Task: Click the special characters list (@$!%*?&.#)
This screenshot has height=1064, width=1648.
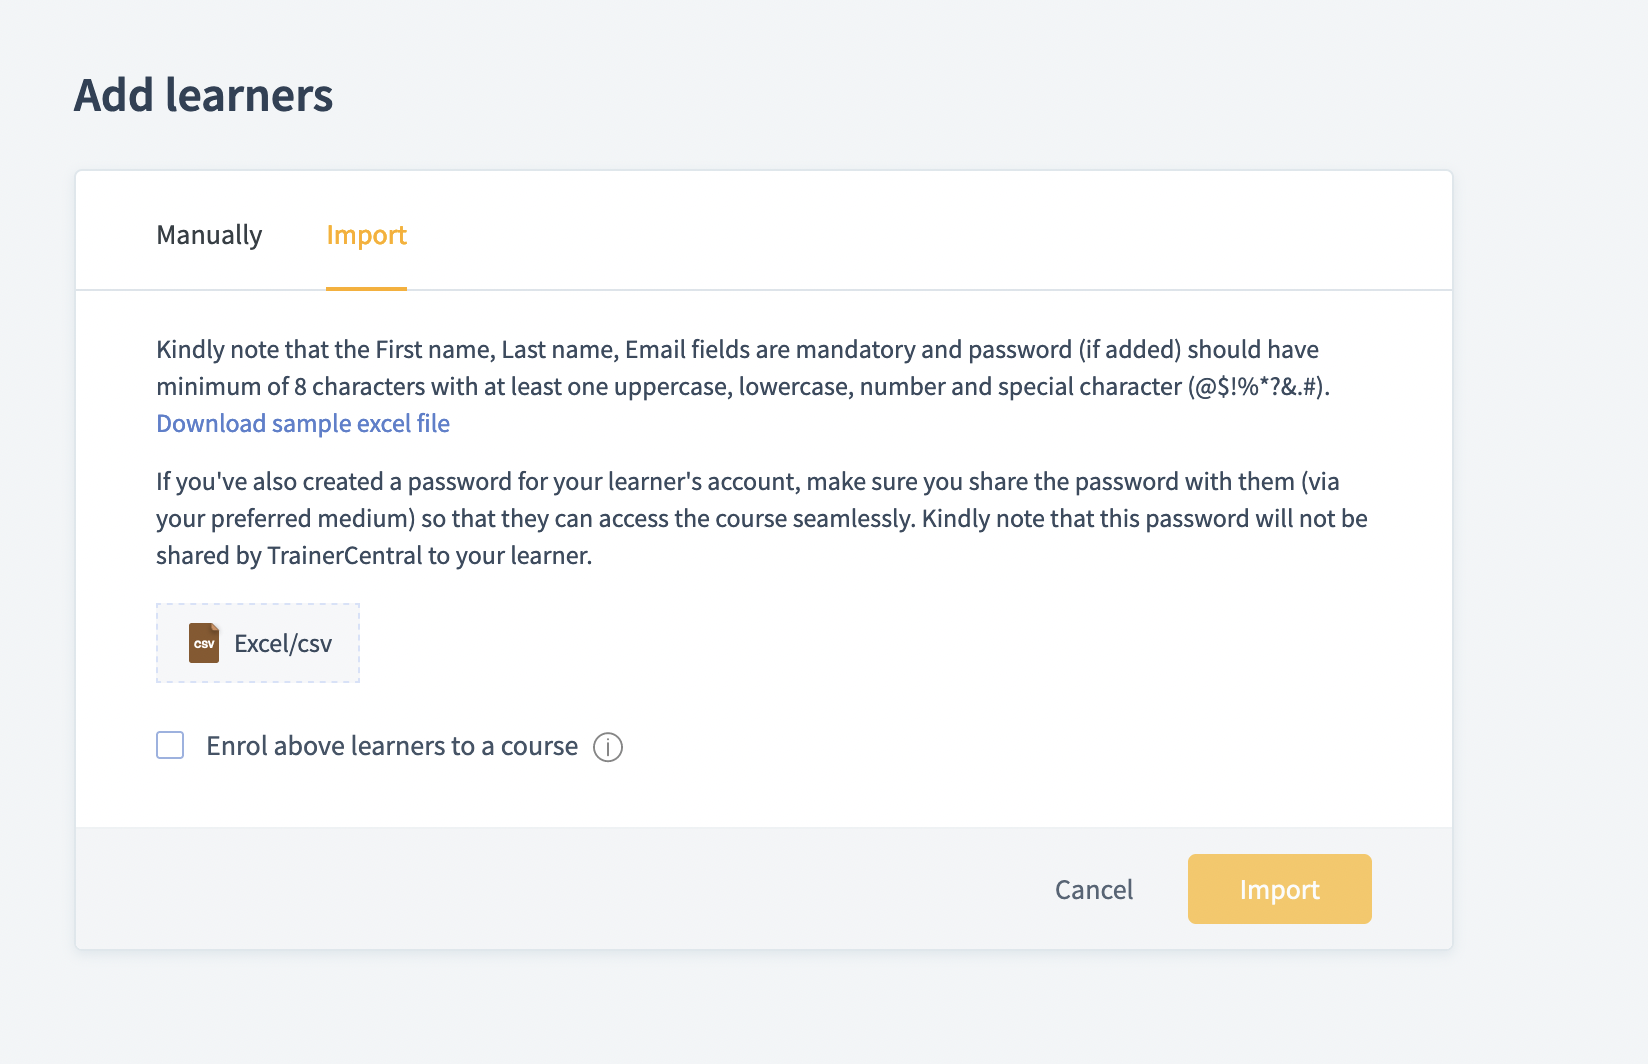Action: pyautogui.click(x=1257, y=387)
